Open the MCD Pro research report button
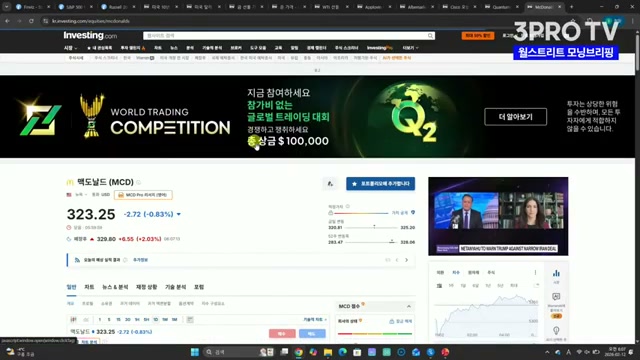The height and width of the screenshot is (360, 640). (x=143, y=195)
